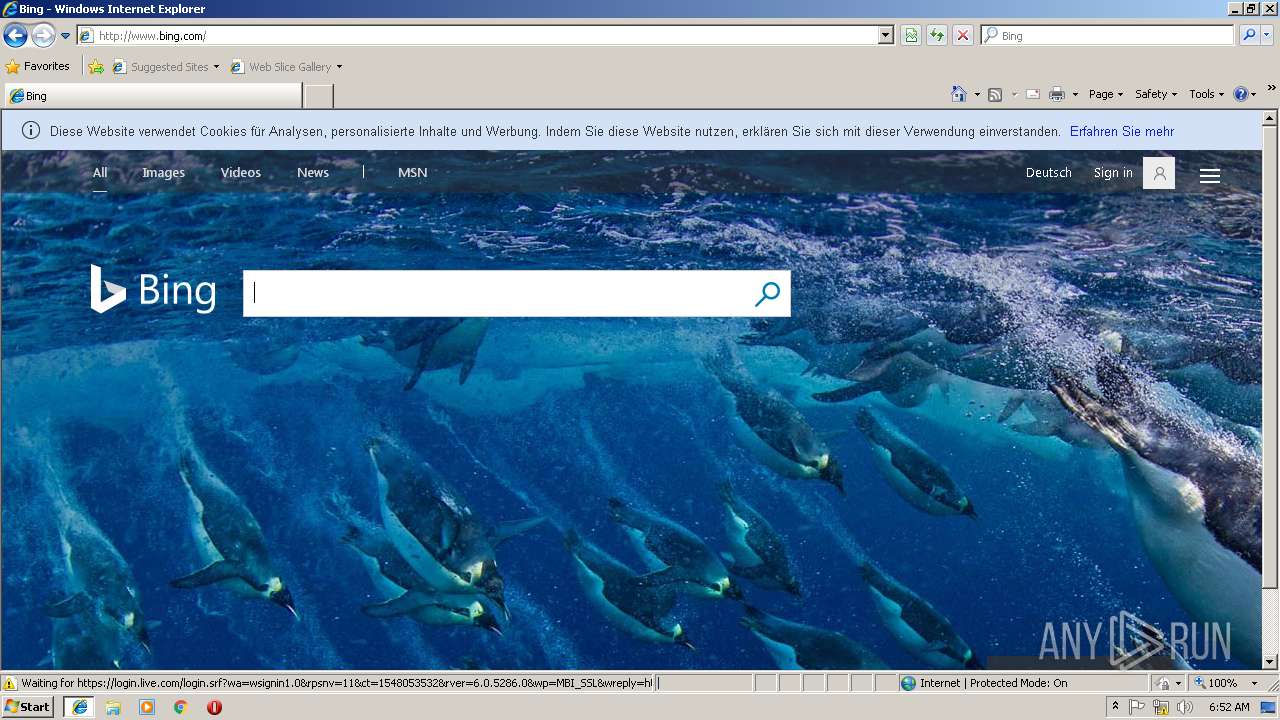The image size is (1280, 720).
Task: Stop loading with the red X icon
Action: (963, 36)
